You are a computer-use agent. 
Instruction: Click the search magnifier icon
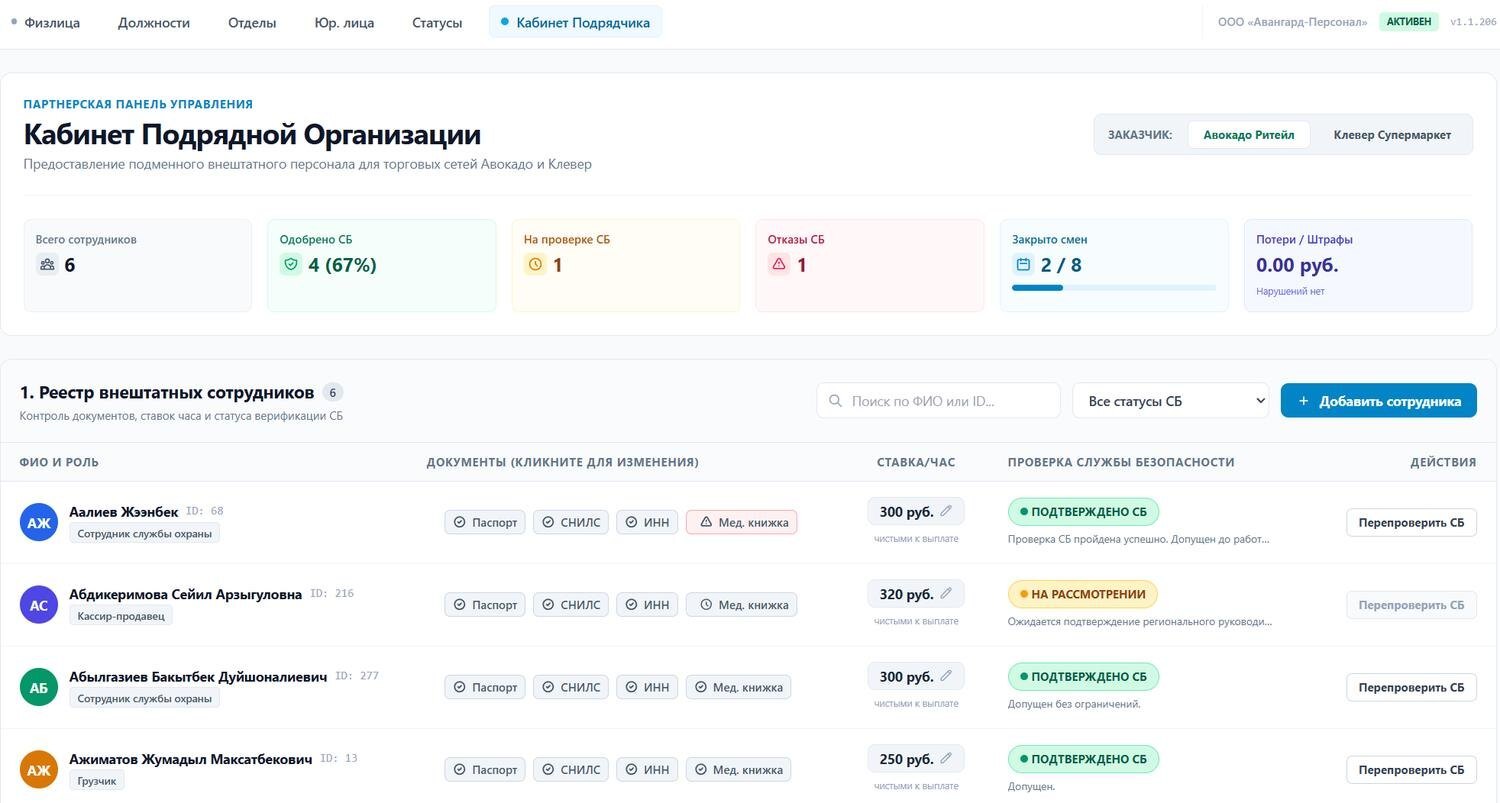[835, 401]
